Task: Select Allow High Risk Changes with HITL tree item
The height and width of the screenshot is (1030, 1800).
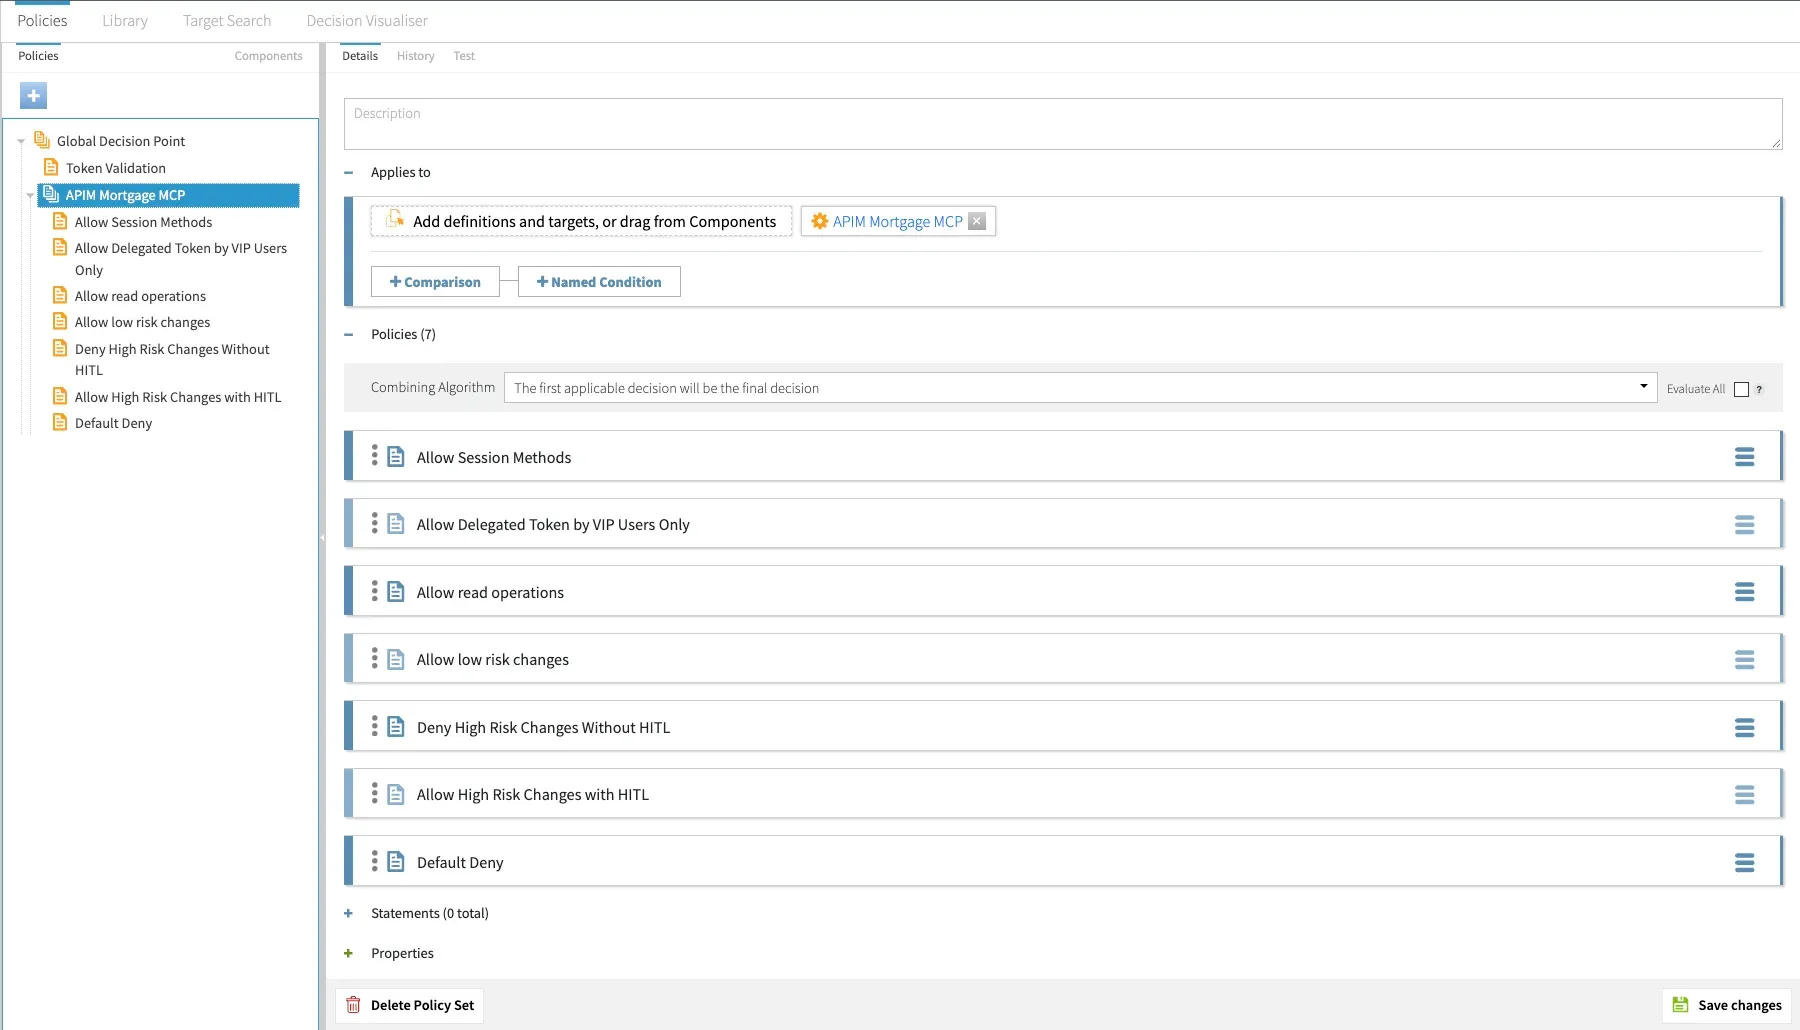Action: click(x=178, y=397)
